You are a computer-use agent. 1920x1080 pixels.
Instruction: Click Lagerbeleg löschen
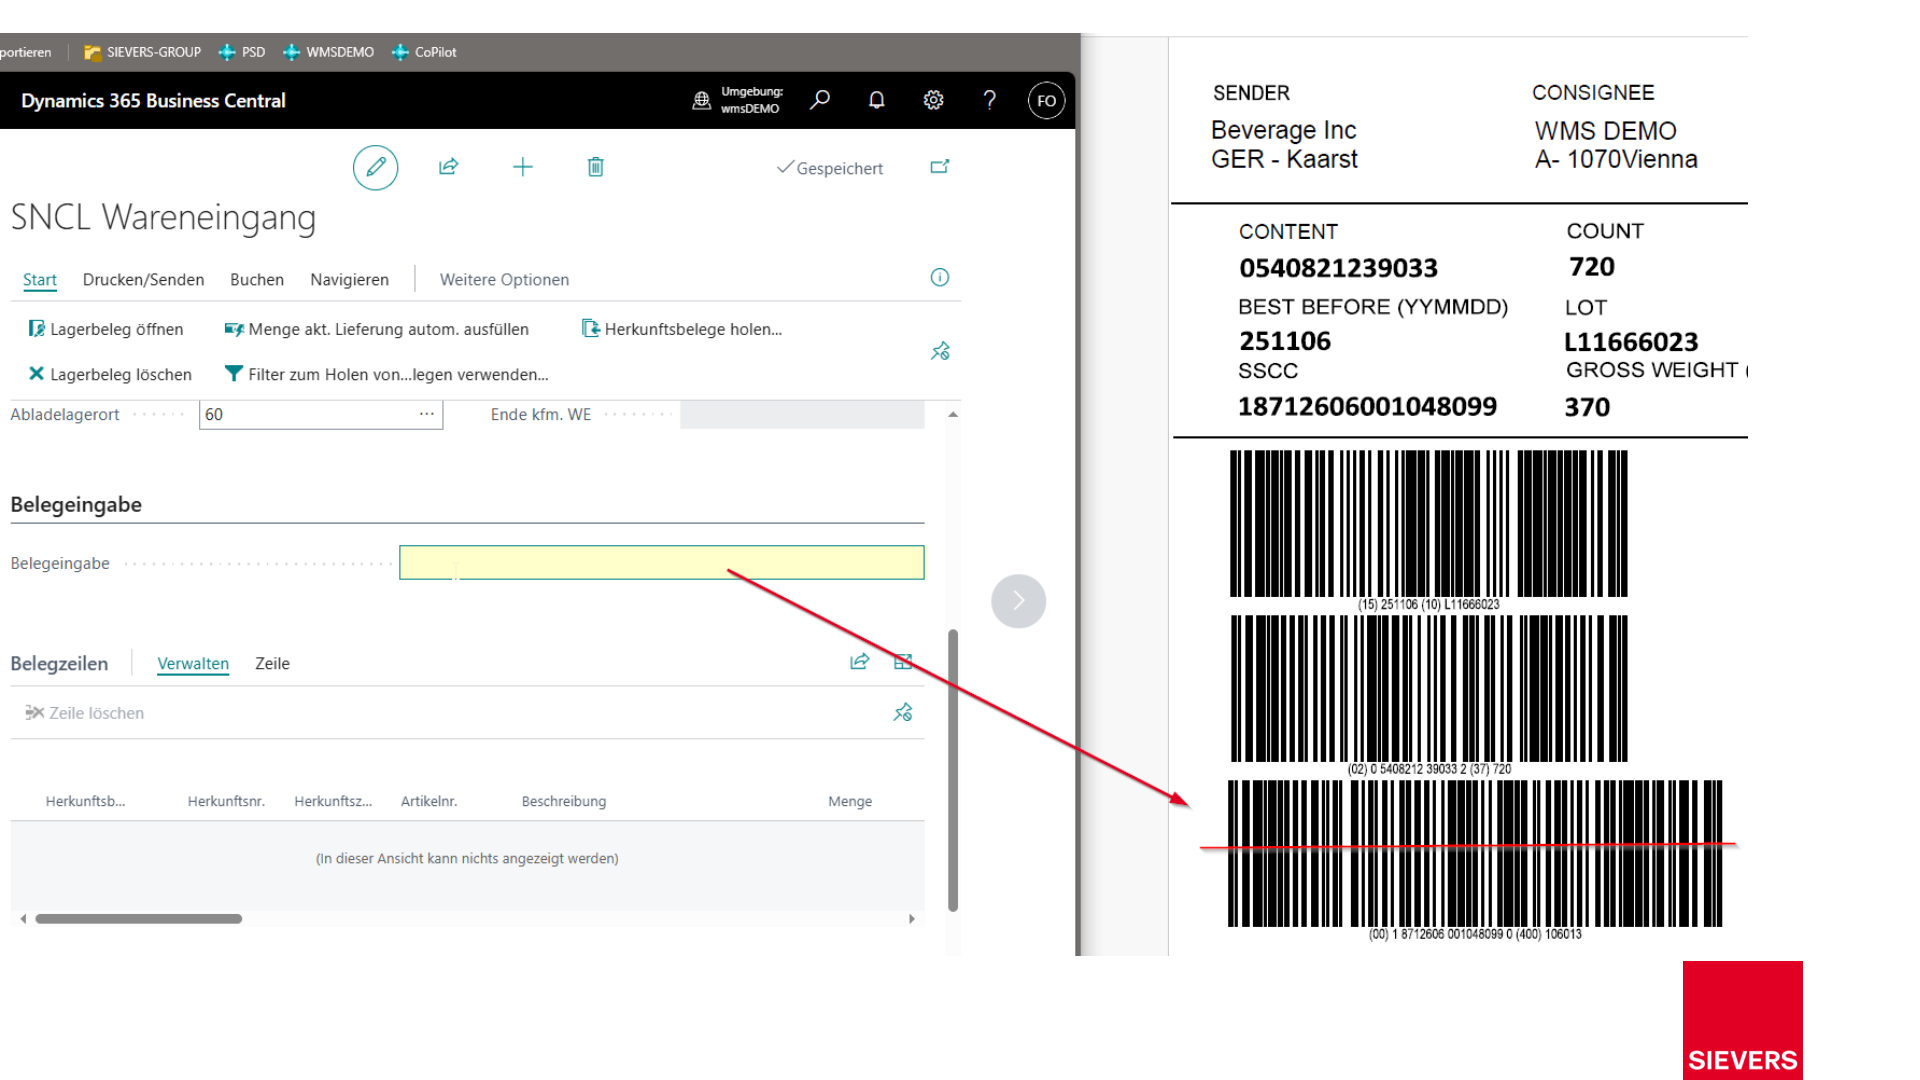click(x=110, y=374)
